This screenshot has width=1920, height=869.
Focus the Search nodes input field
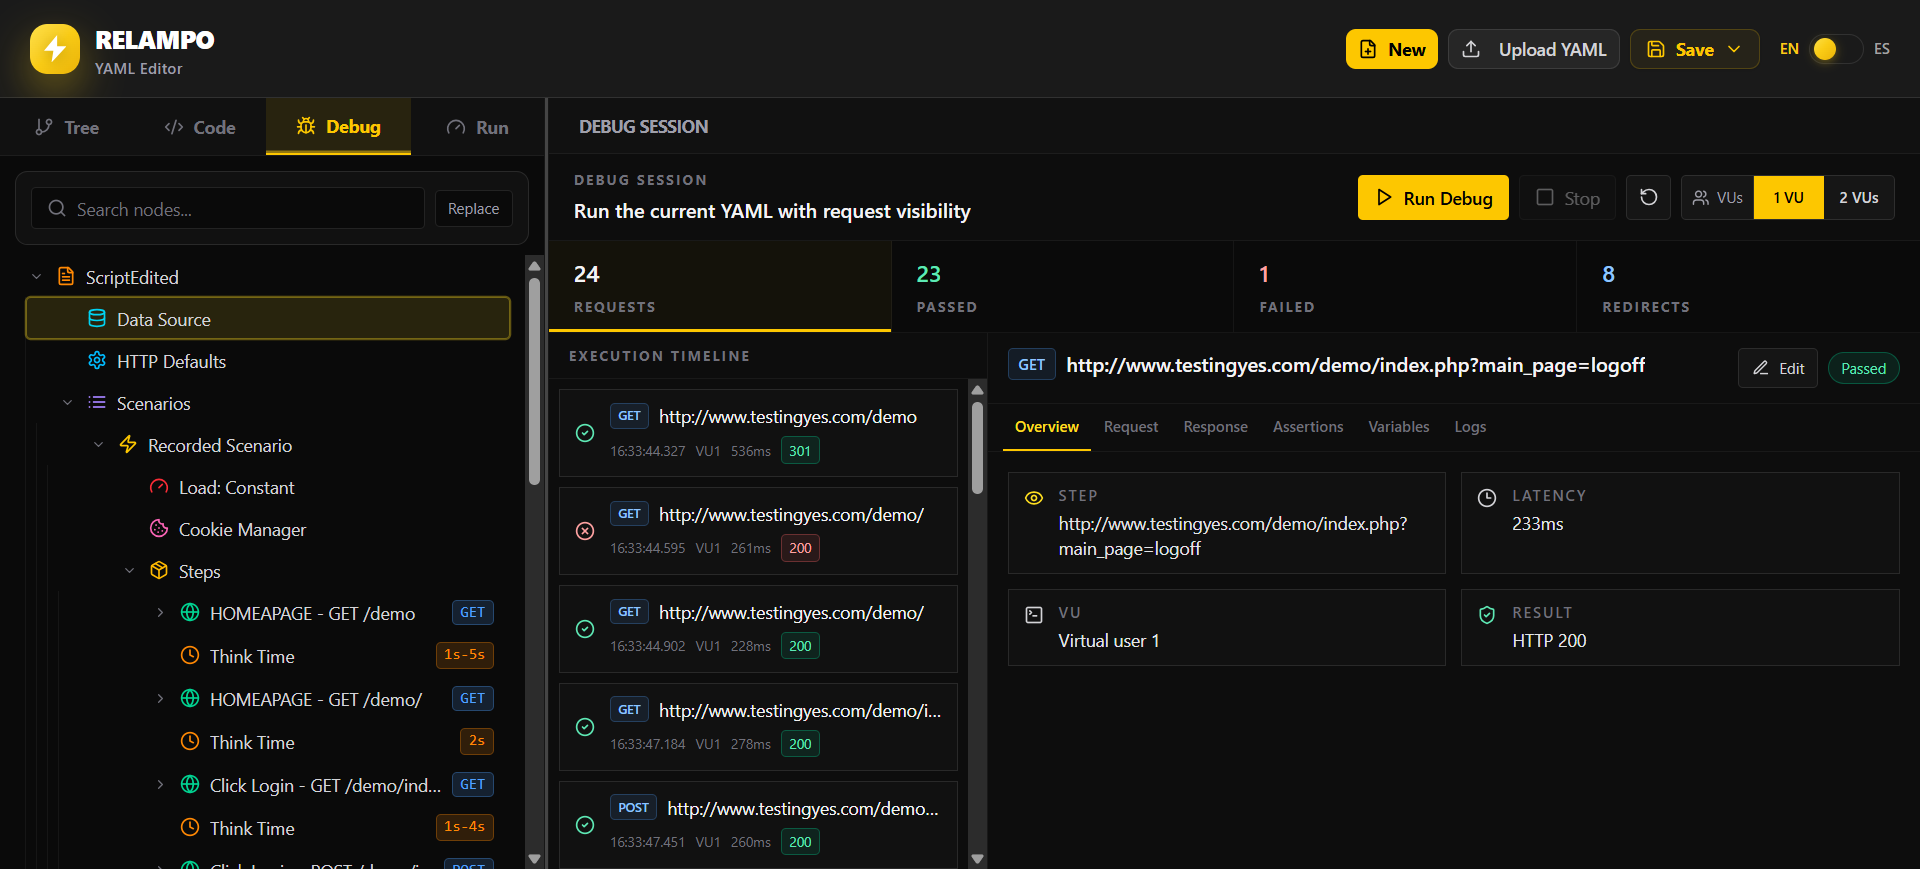click(228, 209)
